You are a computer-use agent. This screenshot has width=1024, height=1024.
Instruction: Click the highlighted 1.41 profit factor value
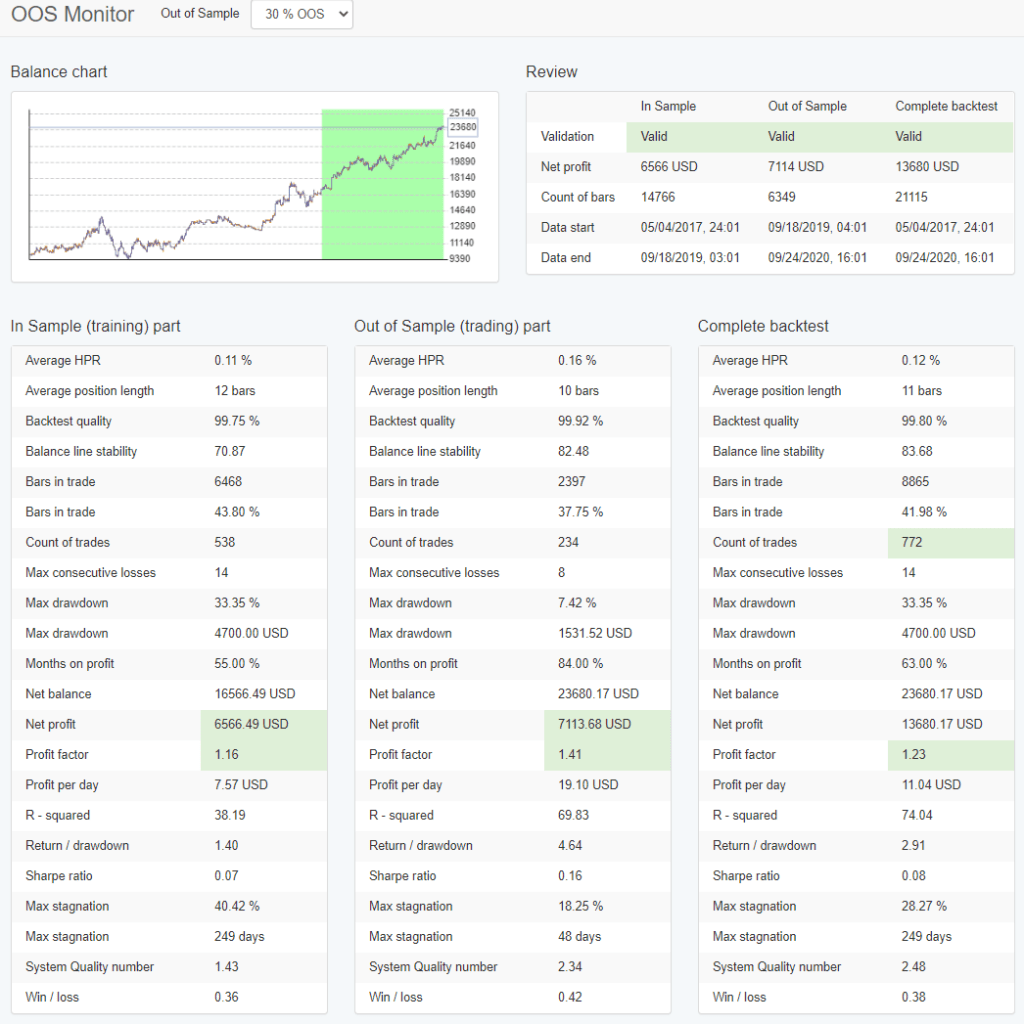pyautogui.click(x=572, y=754)
